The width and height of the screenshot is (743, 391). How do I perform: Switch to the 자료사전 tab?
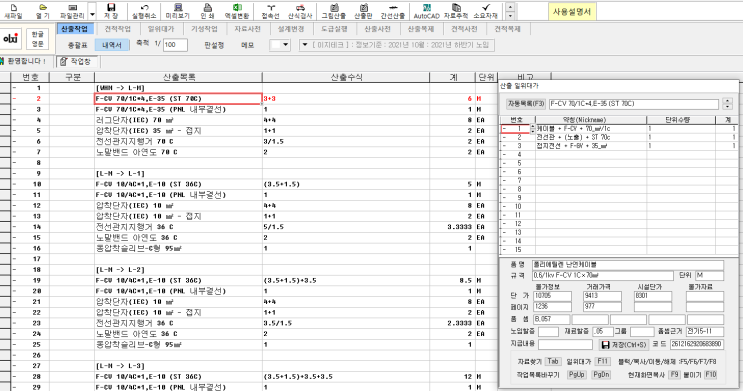click(x=247, y=29)
